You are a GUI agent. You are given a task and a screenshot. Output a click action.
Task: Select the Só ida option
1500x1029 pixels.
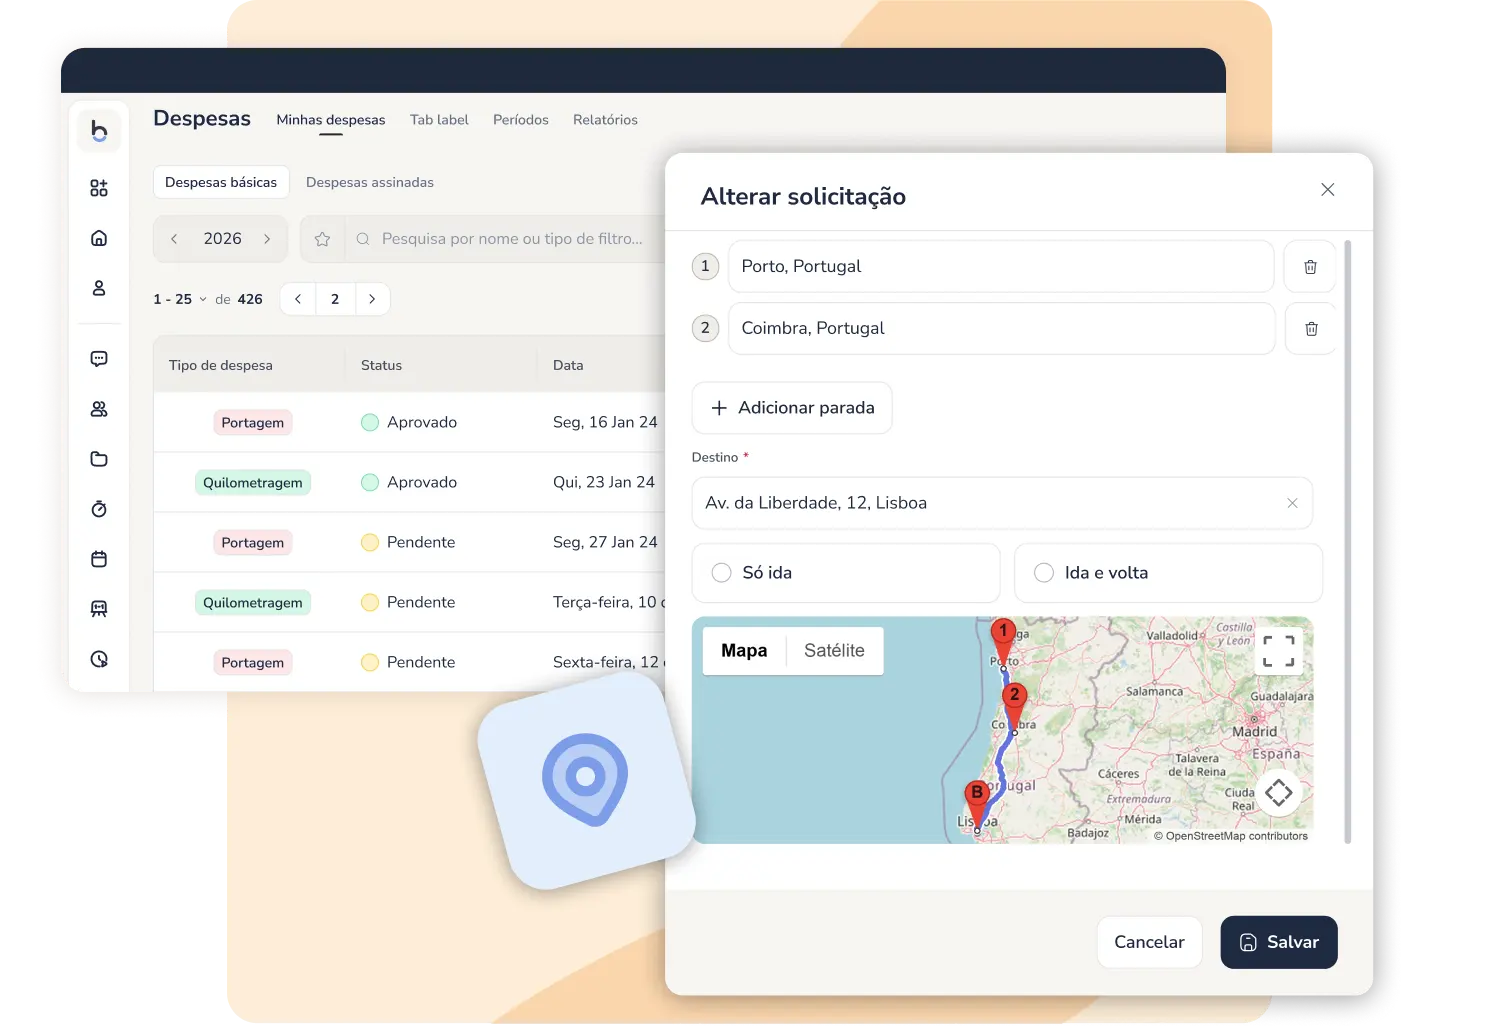(846, 573)
